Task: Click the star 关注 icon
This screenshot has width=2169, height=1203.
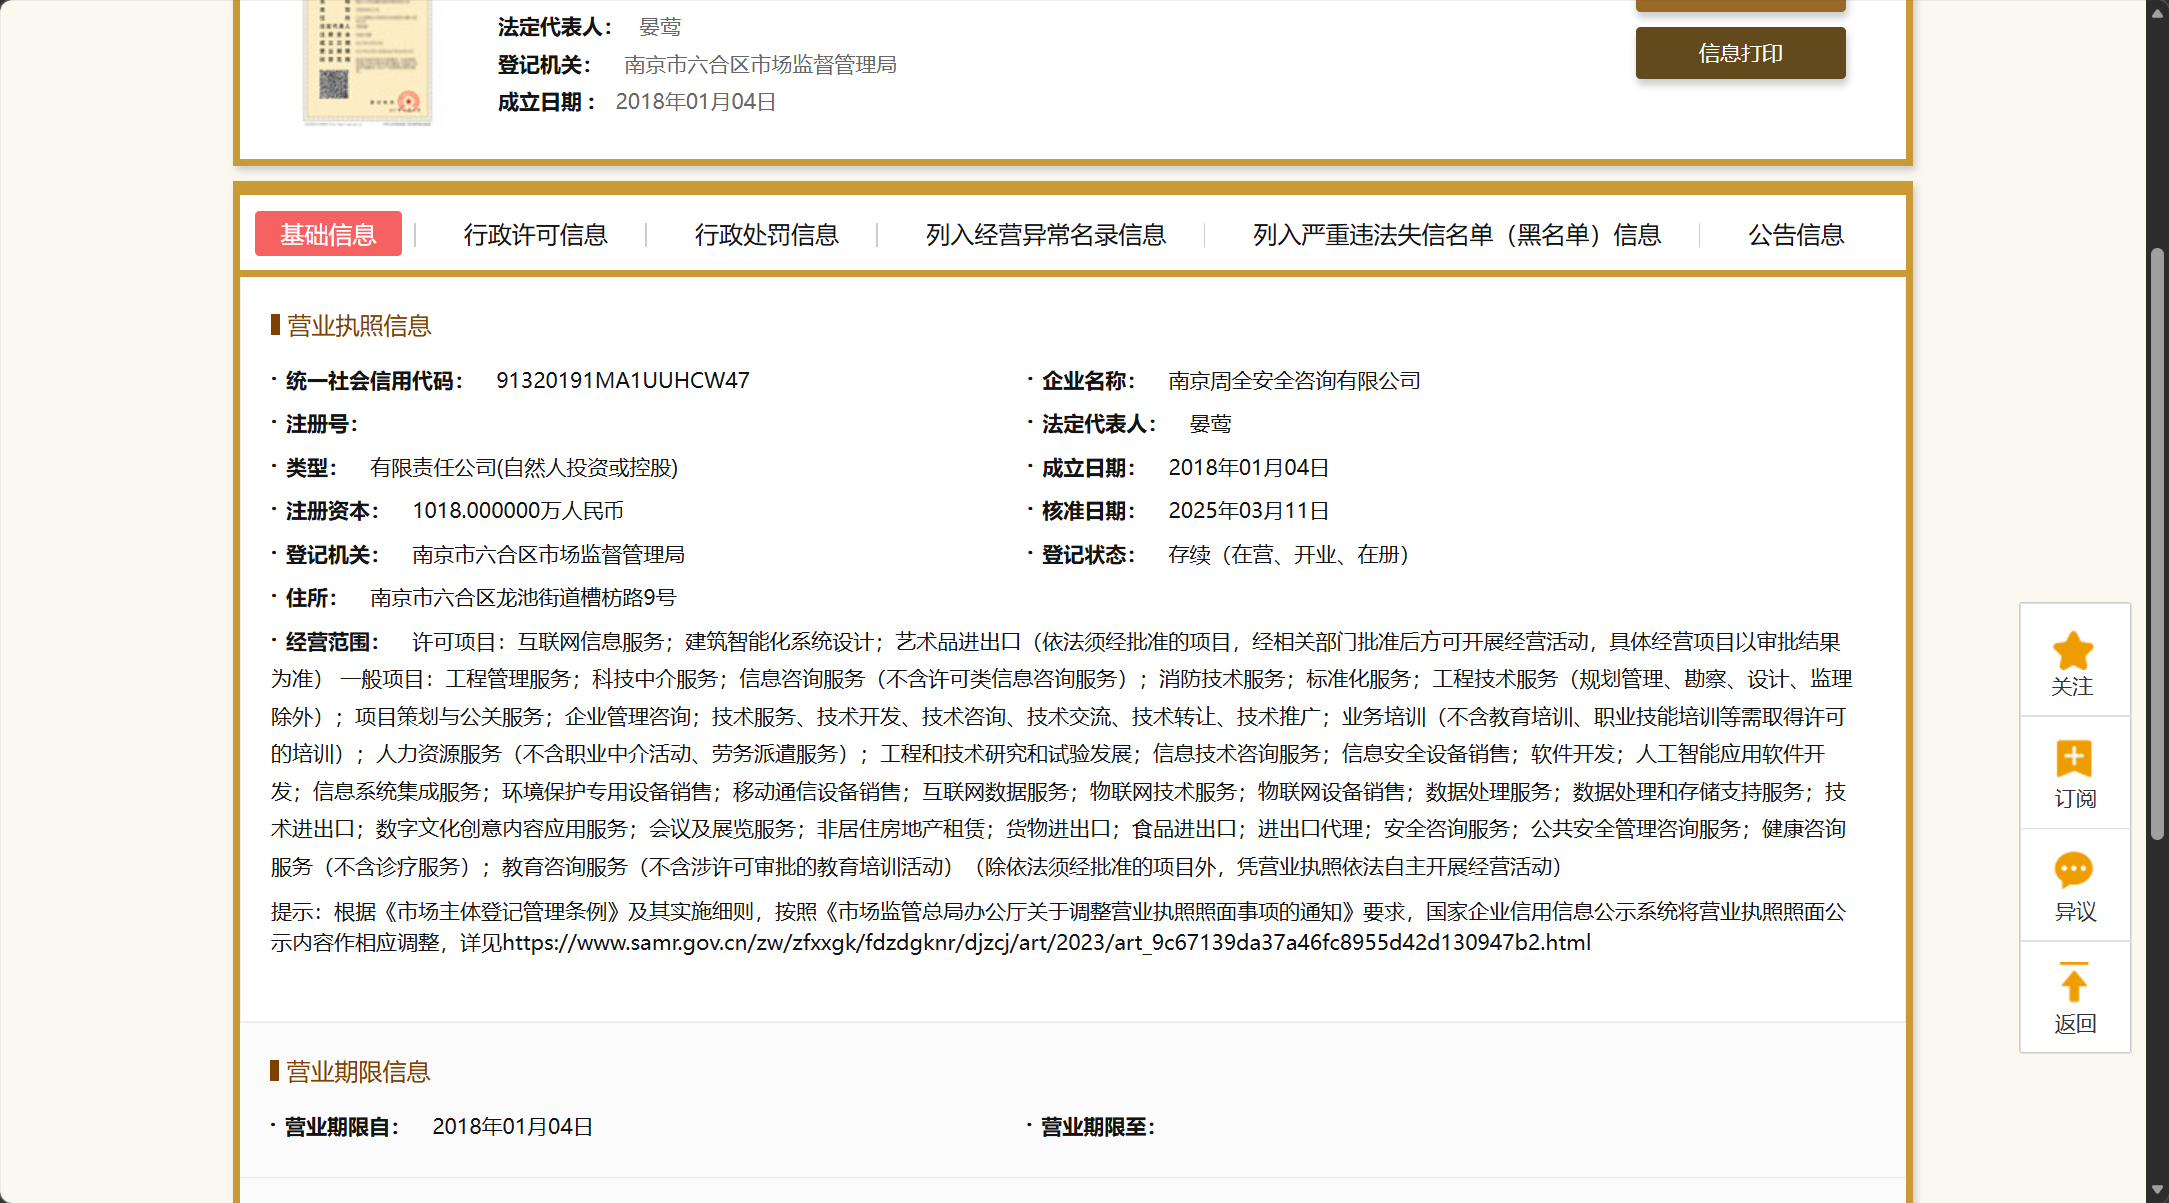Action: click(x=2073, y=652)
